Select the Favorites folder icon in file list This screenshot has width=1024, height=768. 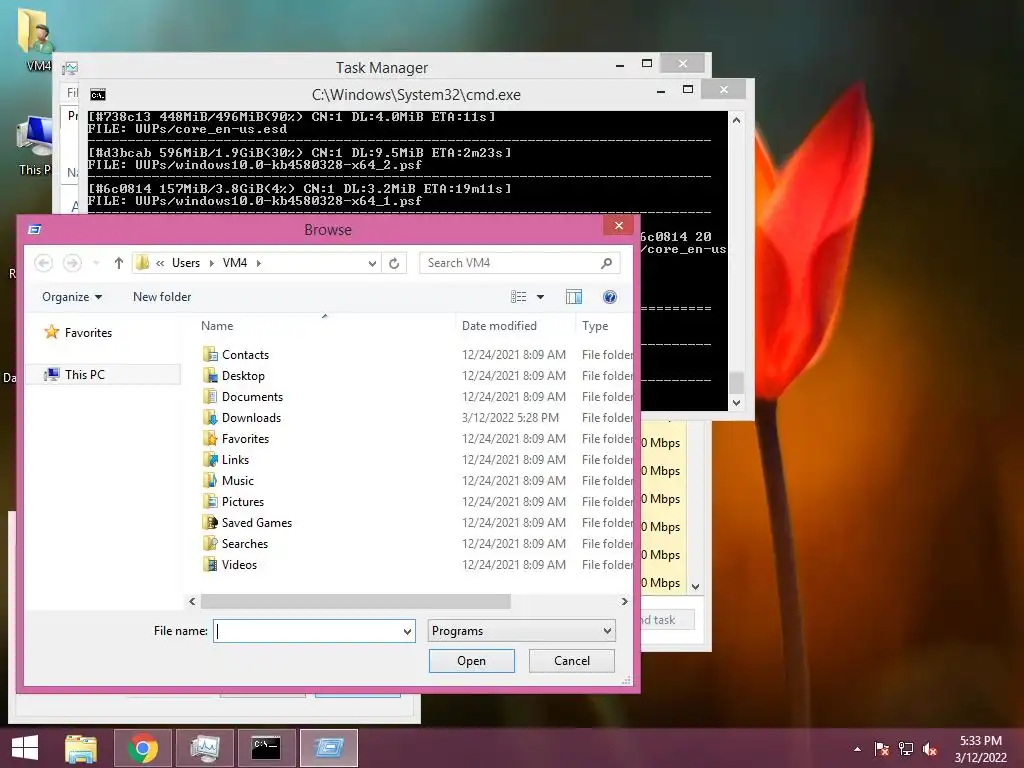pos(210,438)
